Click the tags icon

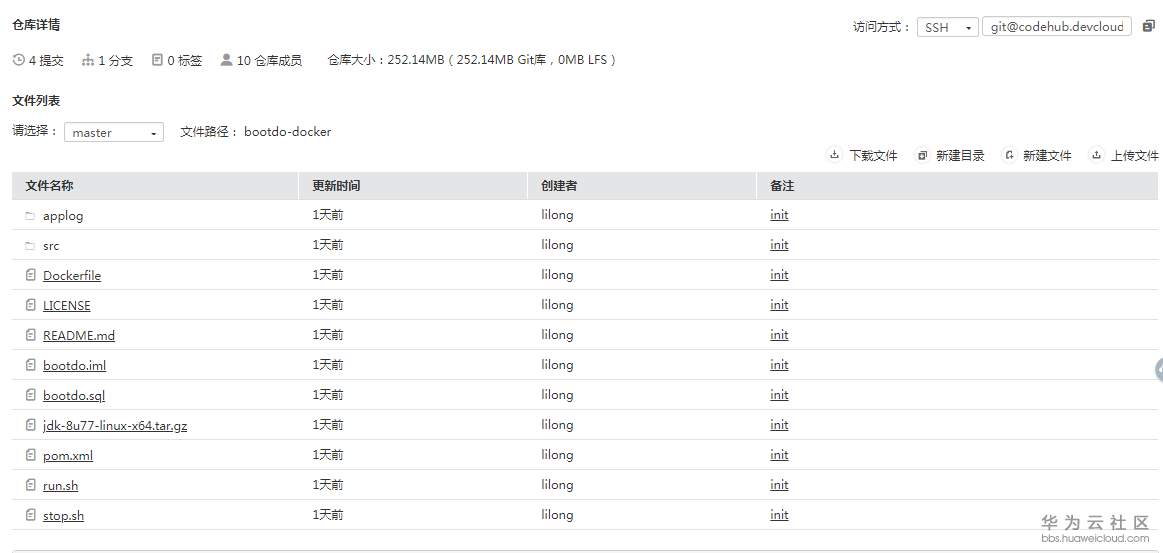[x=157, y=60]
